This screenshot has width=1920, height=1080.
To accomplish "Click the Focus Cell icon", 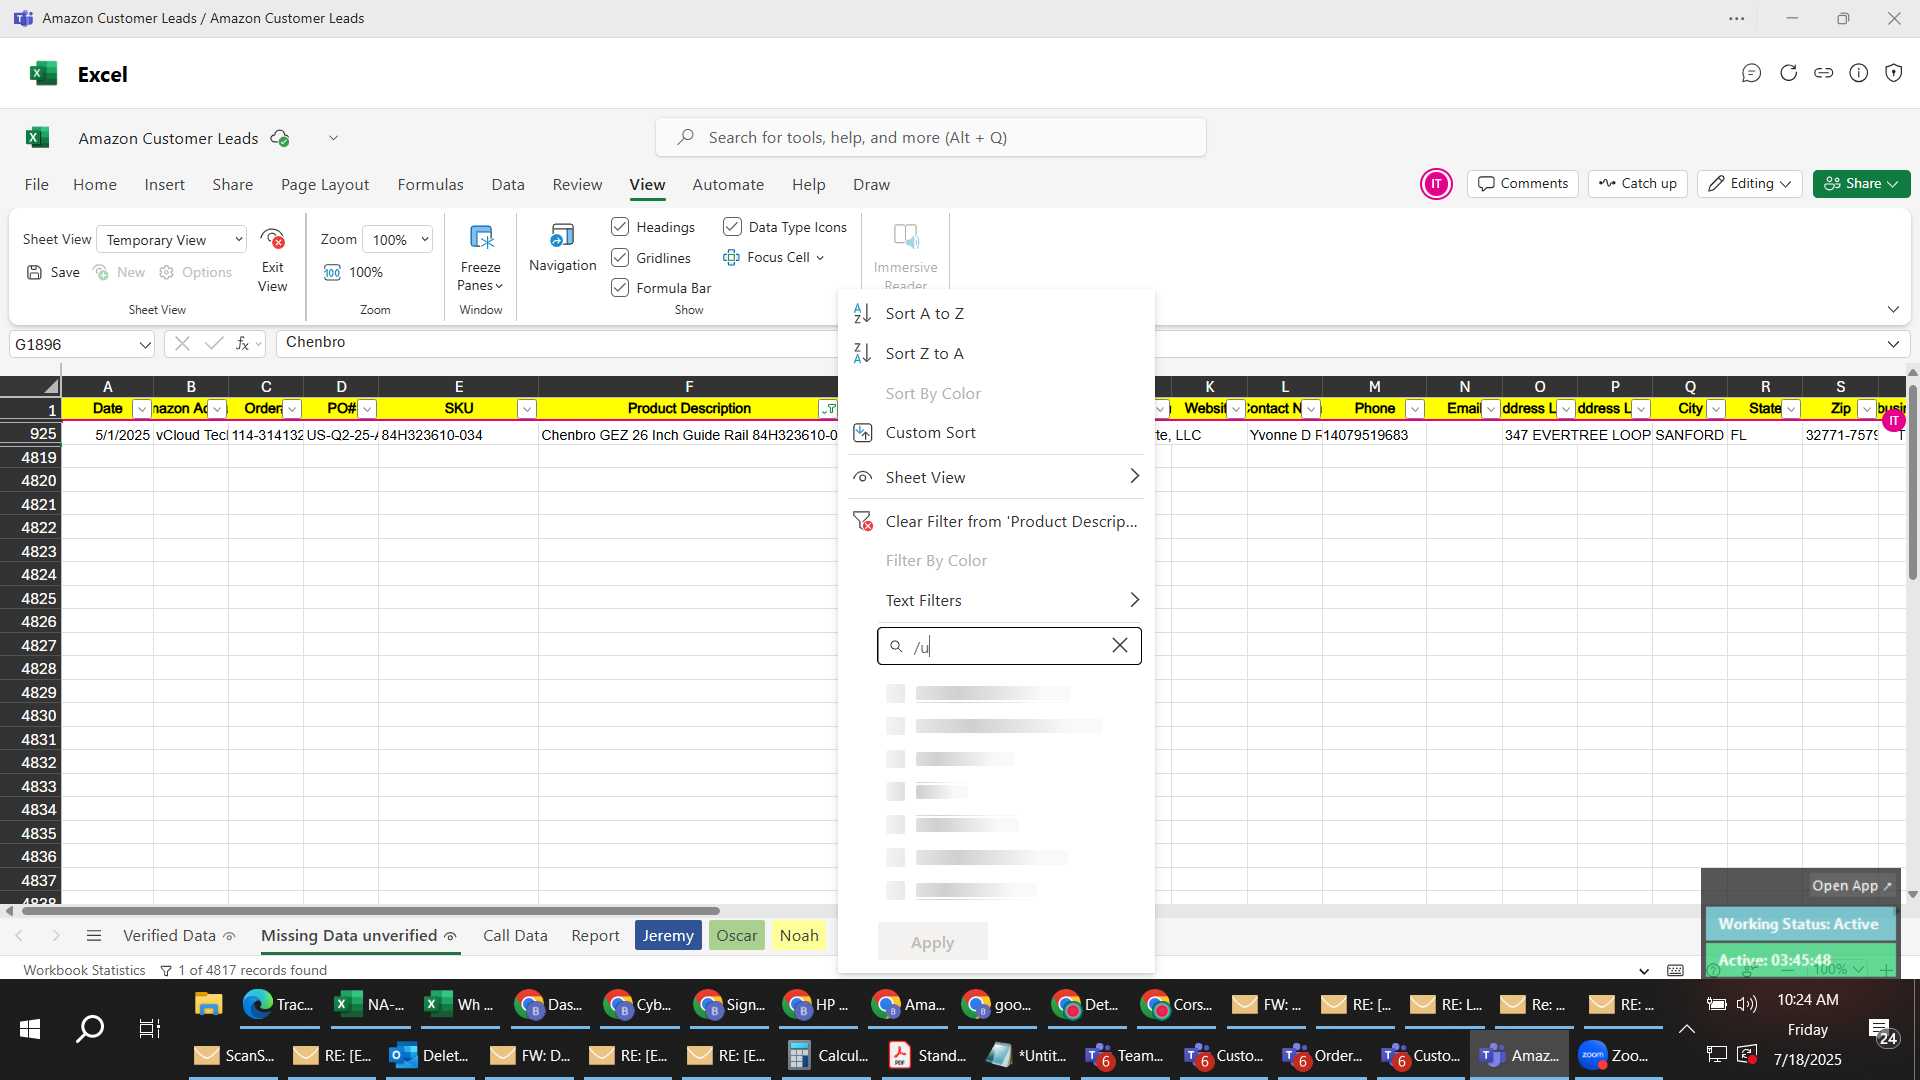I will [731, 257].
